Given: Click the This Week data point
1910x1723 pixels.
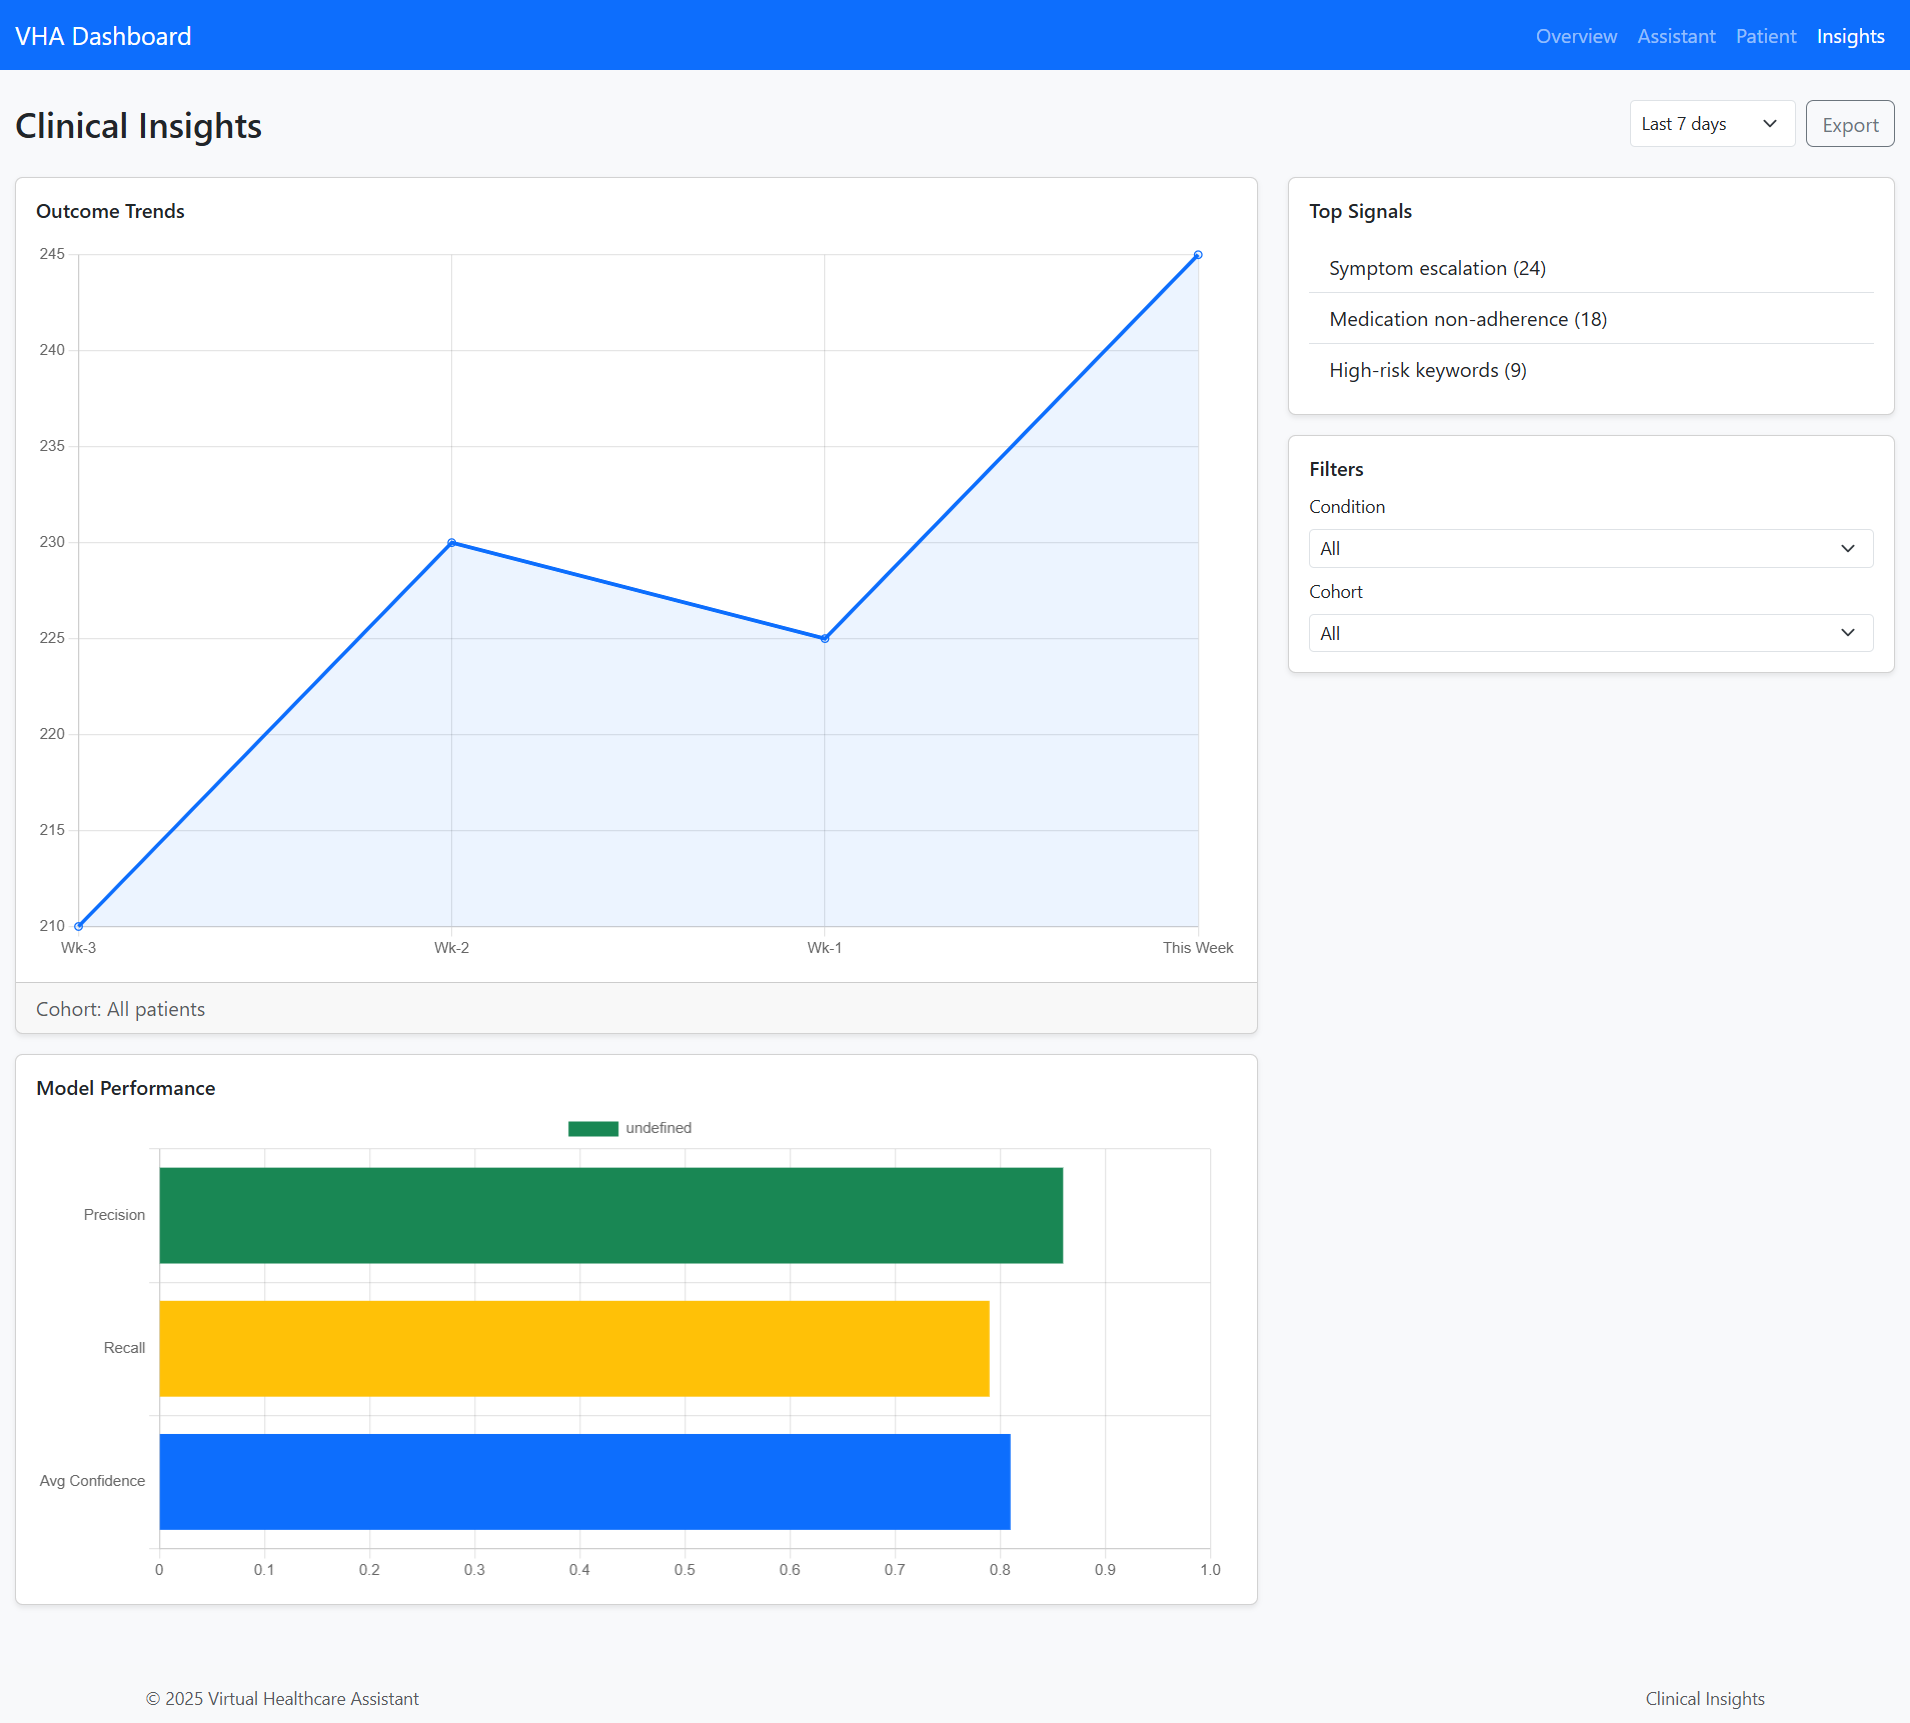Looking at the screenshot, I should pos(1198,255).
